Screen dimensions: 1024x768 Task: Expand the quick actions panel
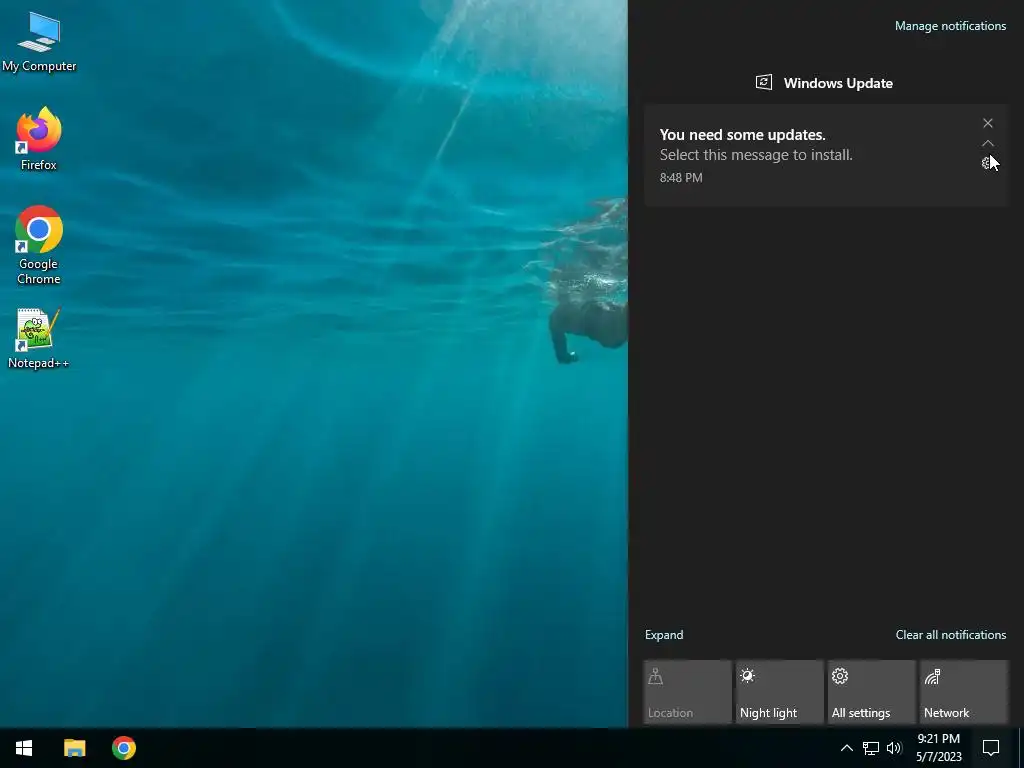point(664,635)
